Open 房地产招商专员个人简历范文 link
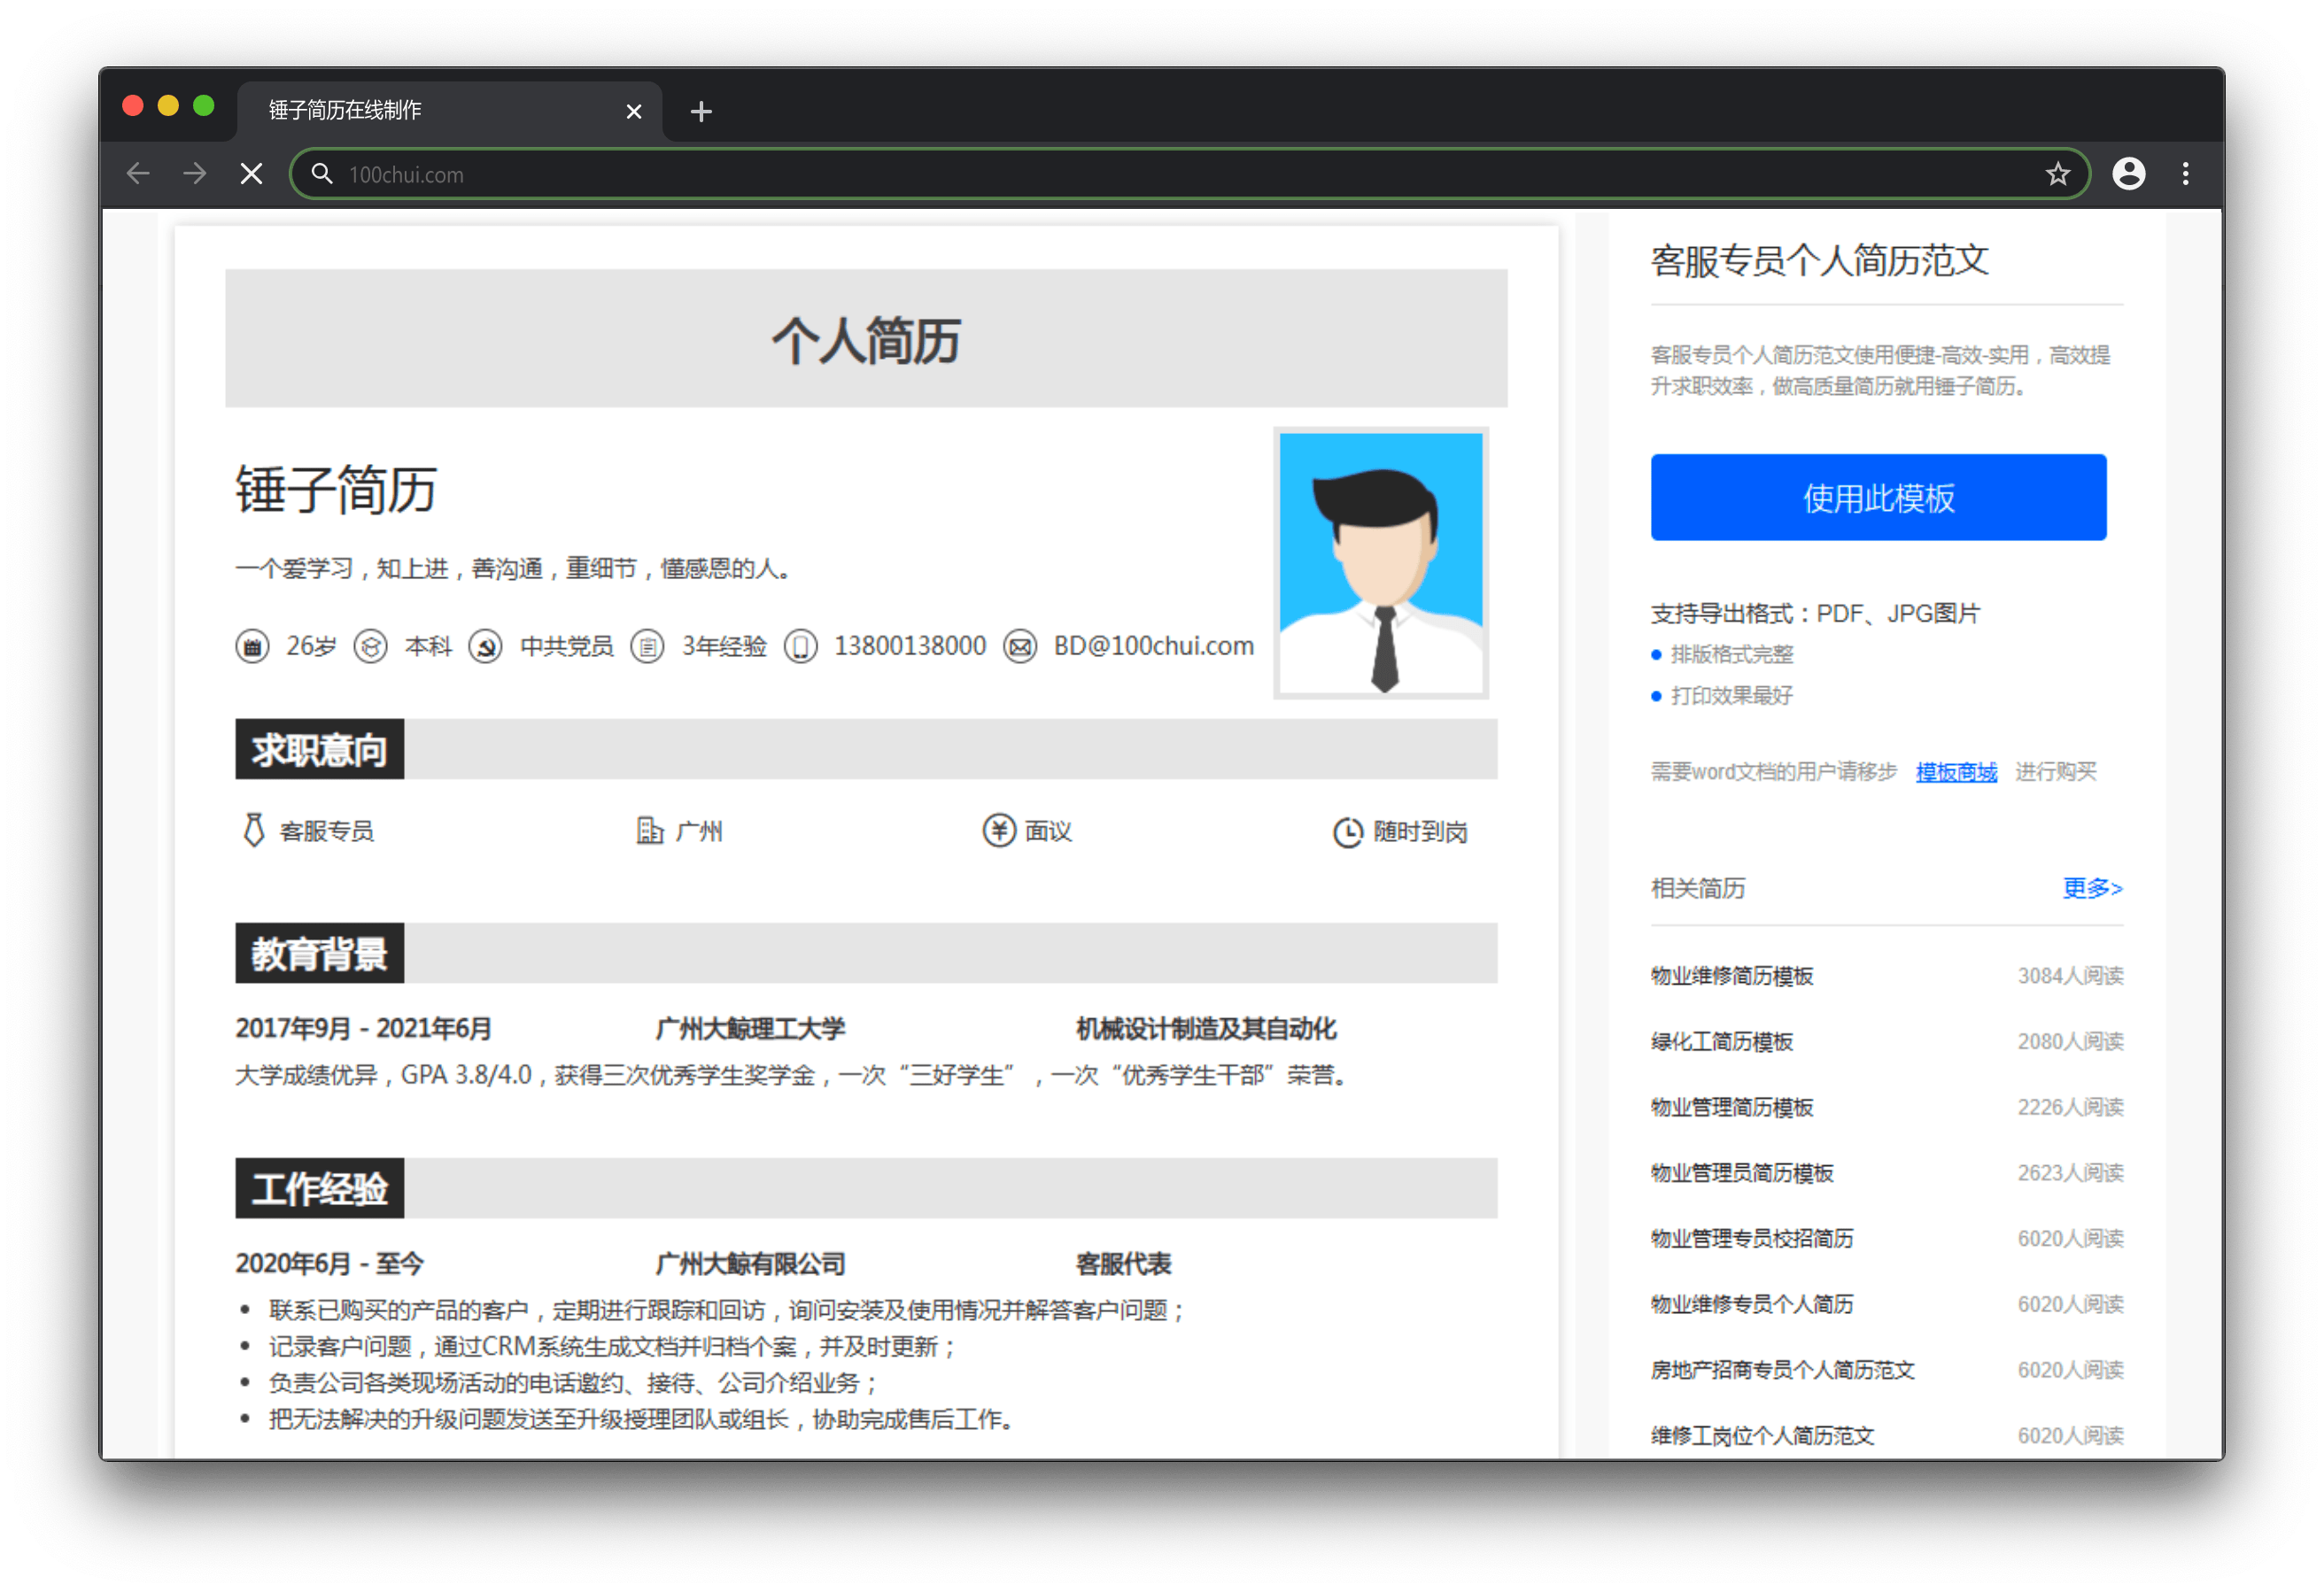 1782,1370
